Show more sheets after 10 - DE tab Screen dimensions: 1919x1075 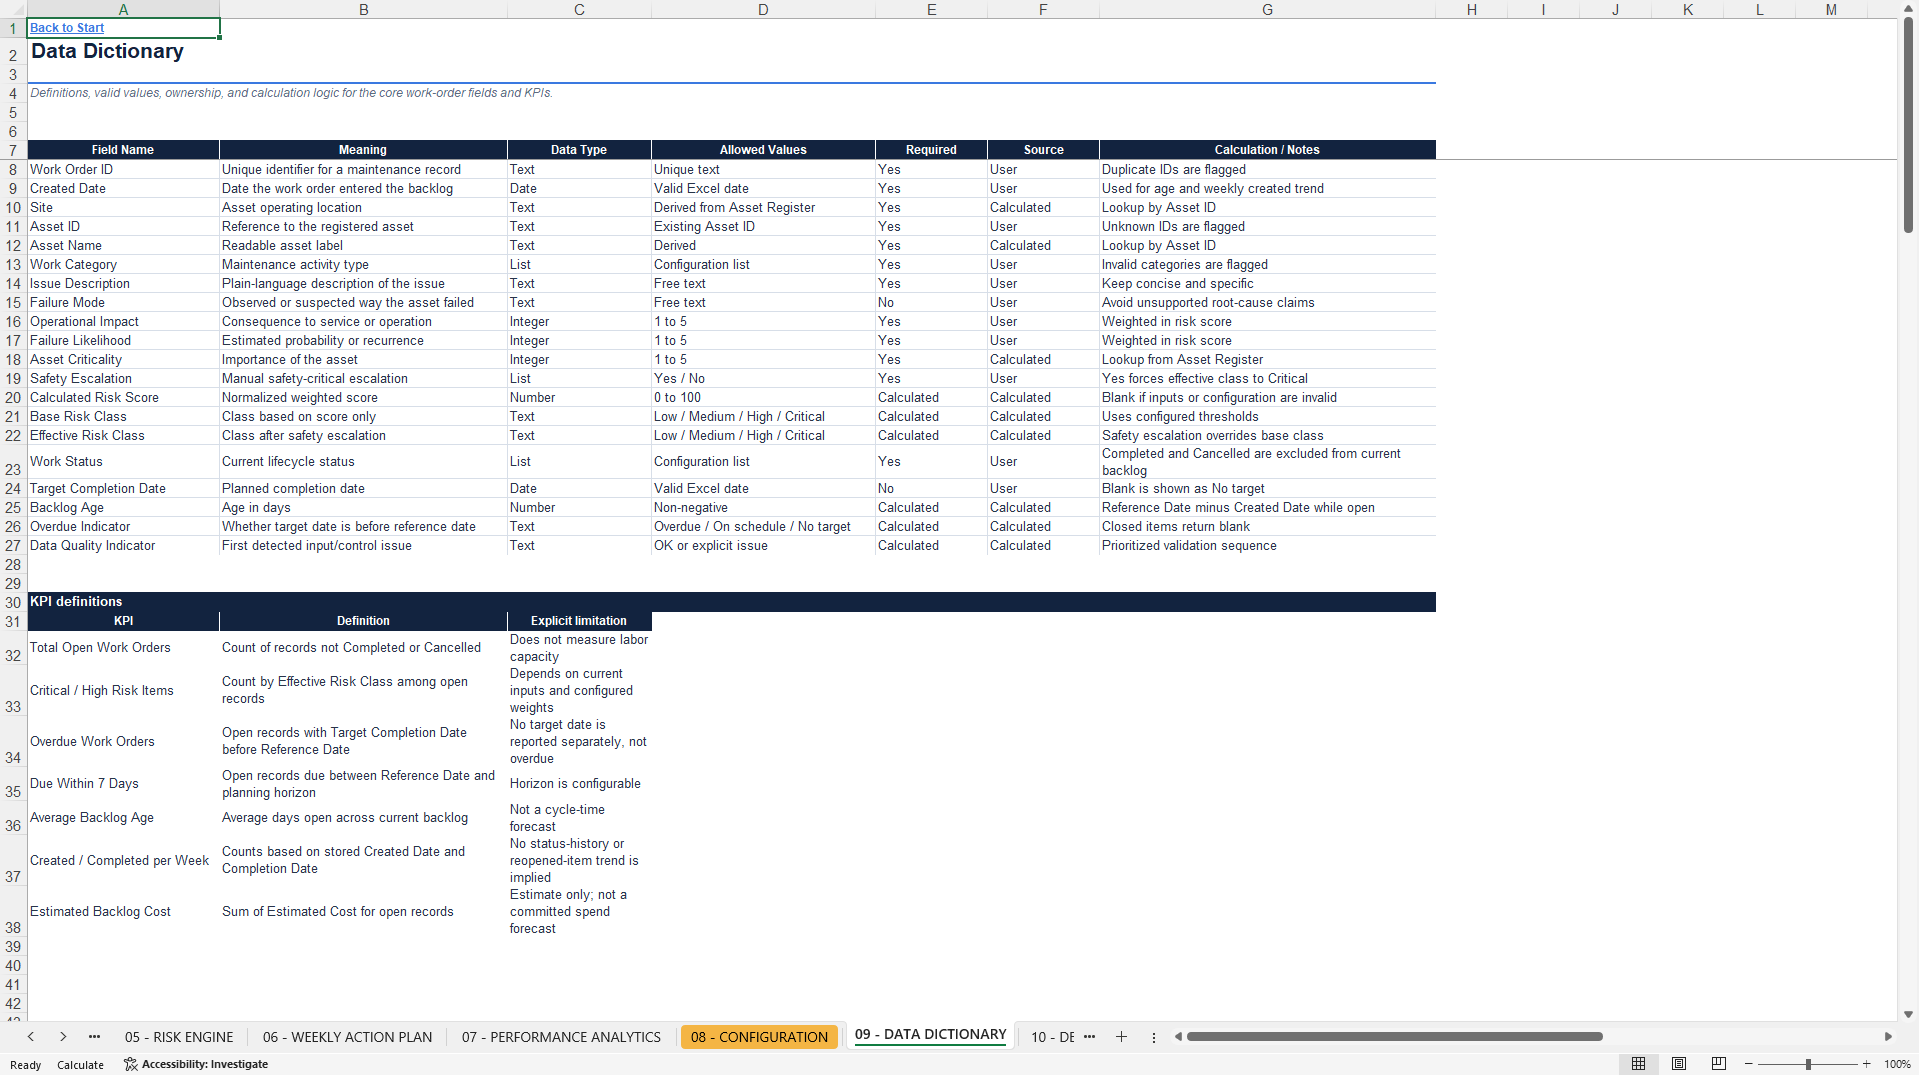1089,1037
